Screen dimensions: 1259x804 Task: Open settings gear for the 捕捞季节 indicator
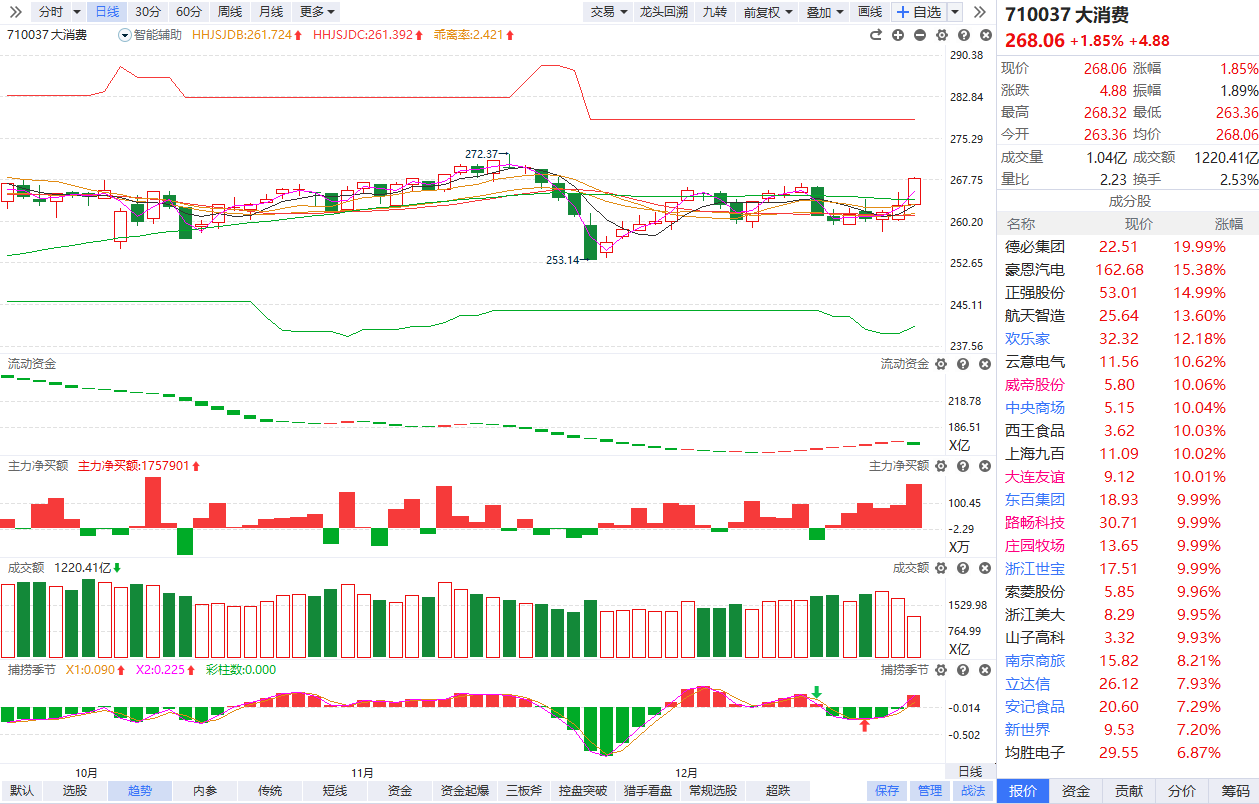pos(940,669)
